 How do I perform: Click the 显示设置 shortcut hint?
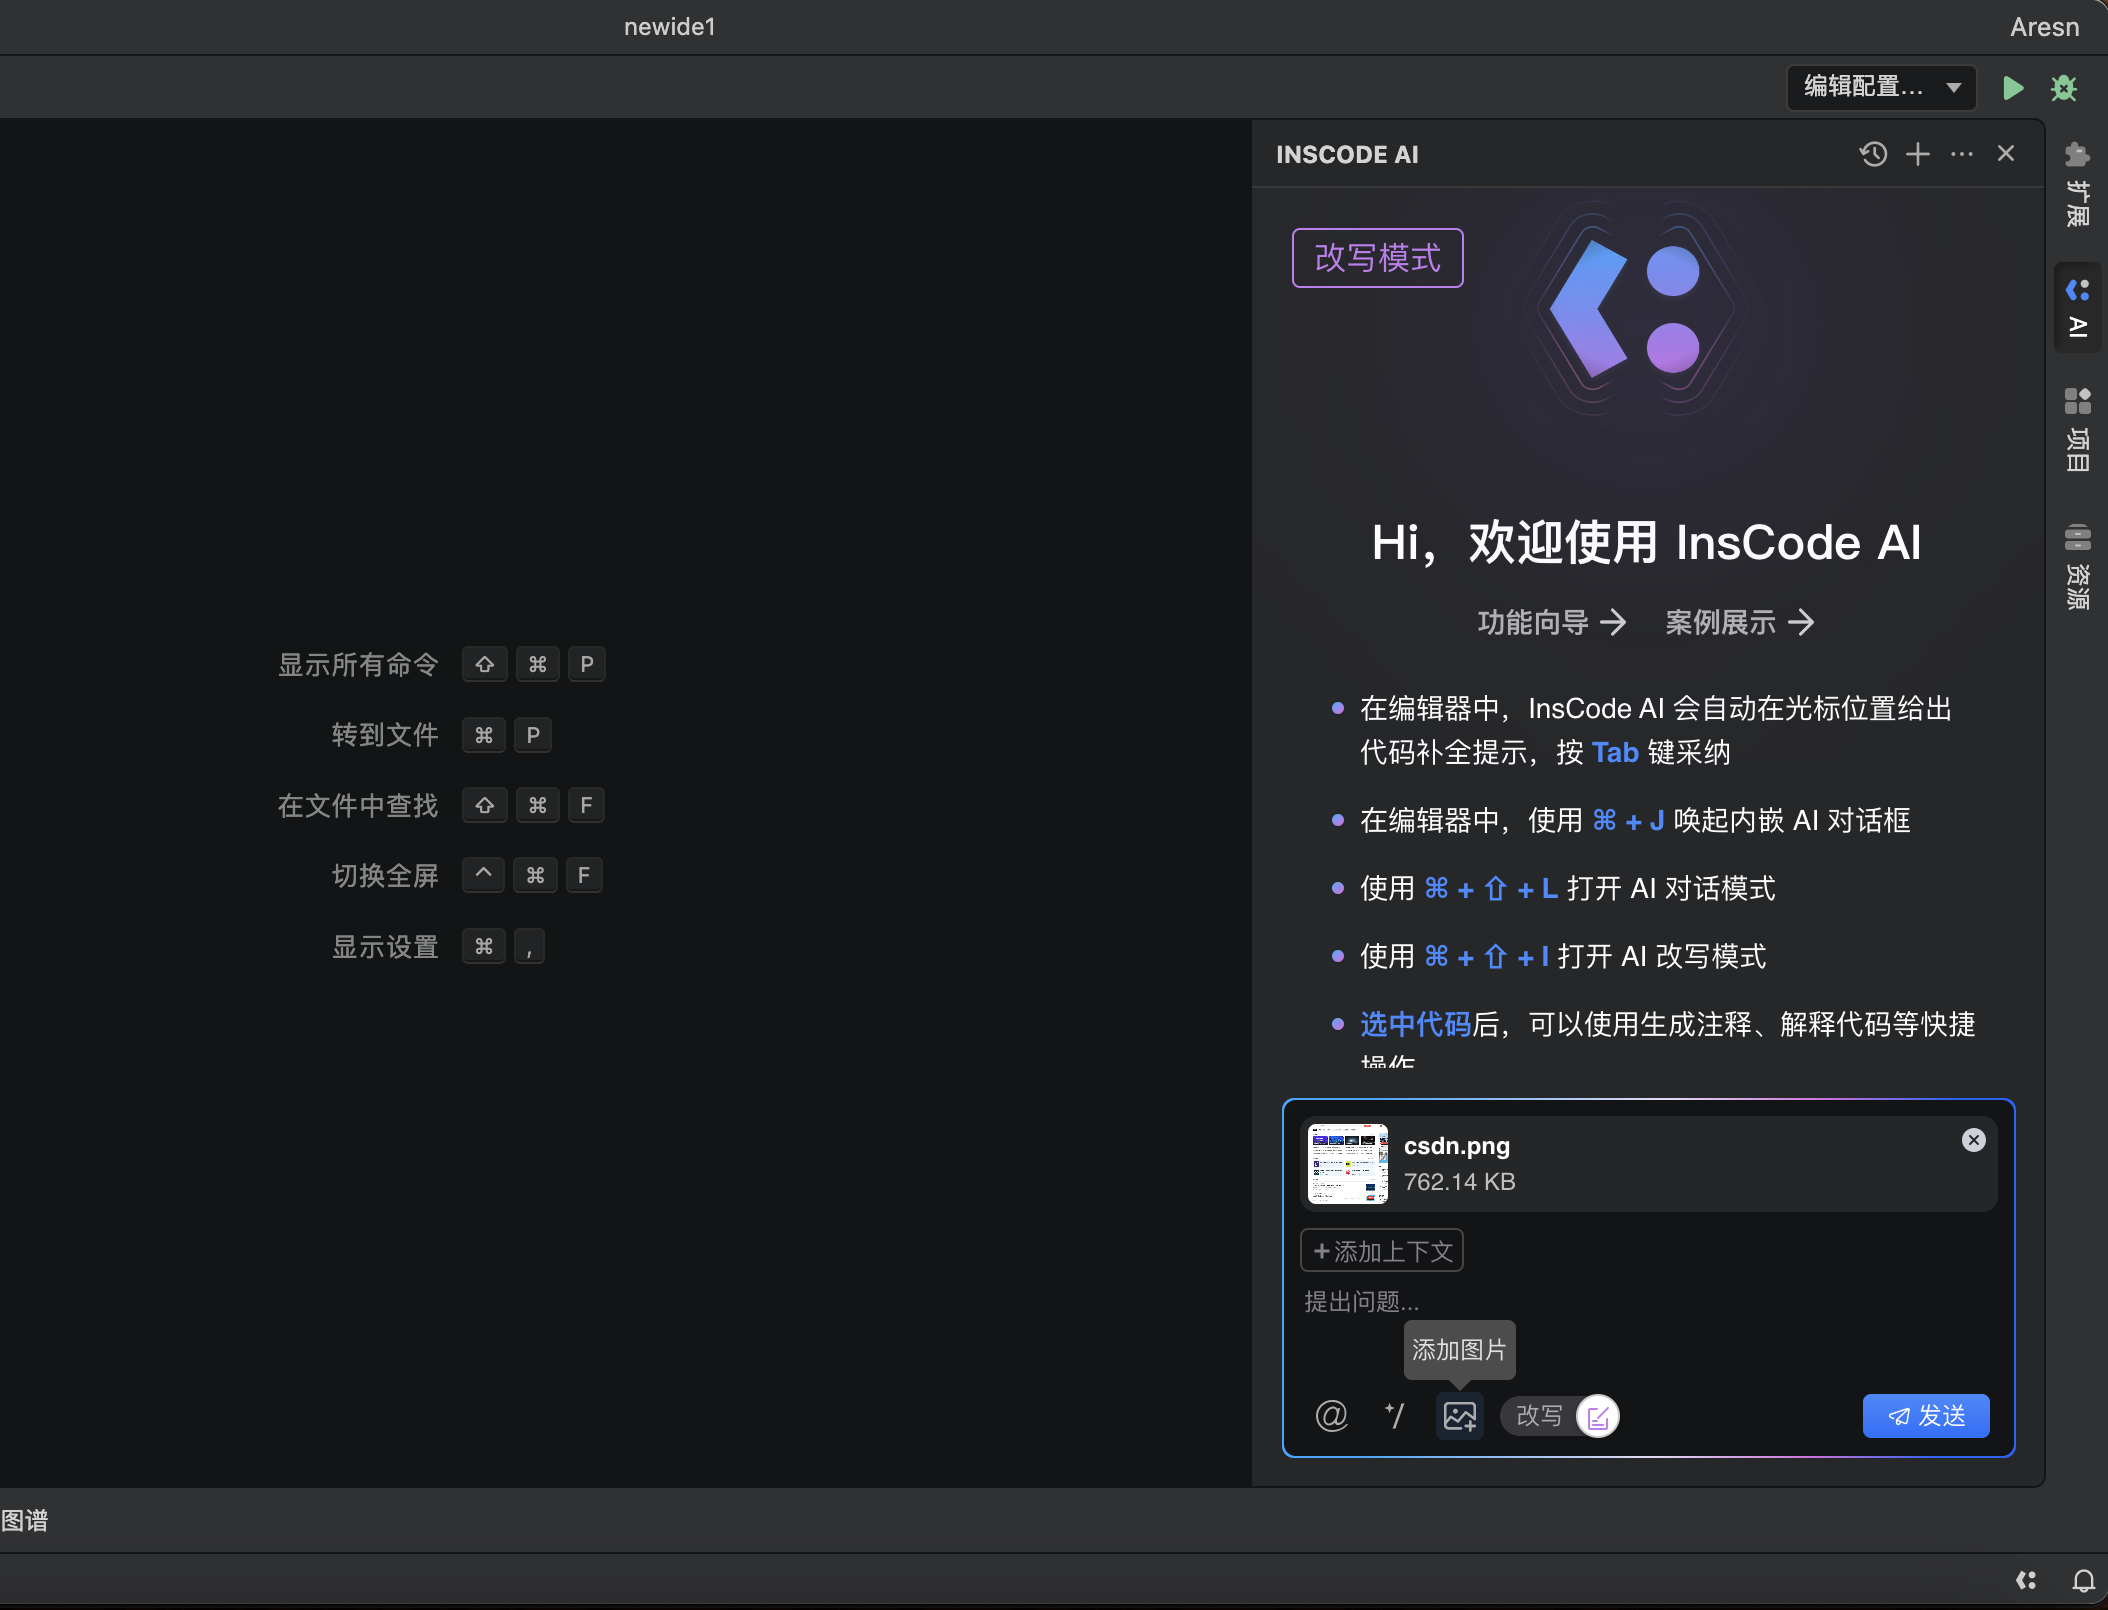click(x=438, y=946)
